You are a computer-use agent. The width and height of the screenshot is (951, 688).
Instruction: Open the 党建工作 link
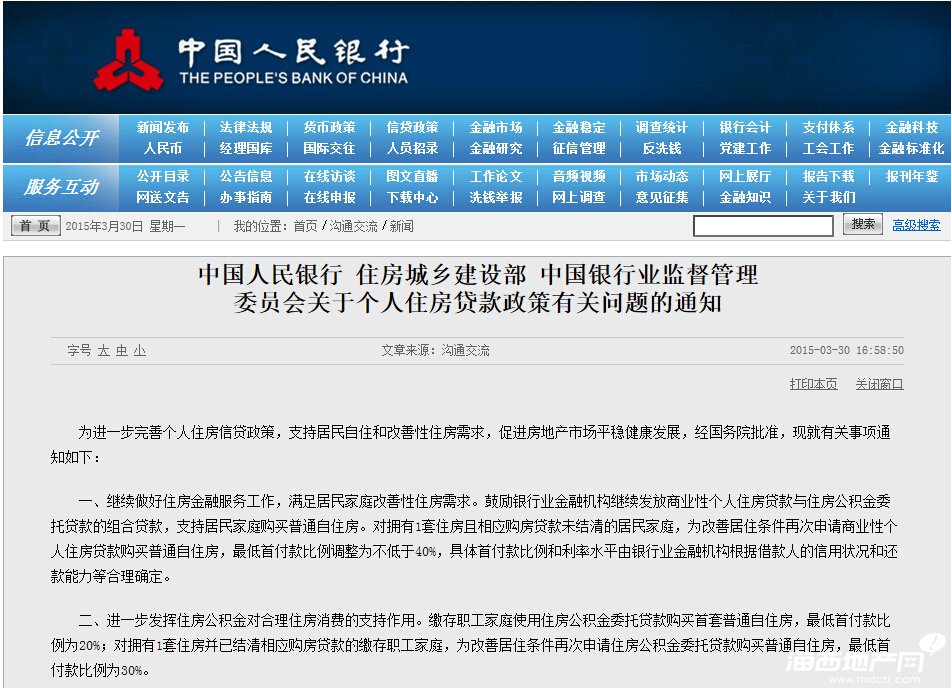745,149
